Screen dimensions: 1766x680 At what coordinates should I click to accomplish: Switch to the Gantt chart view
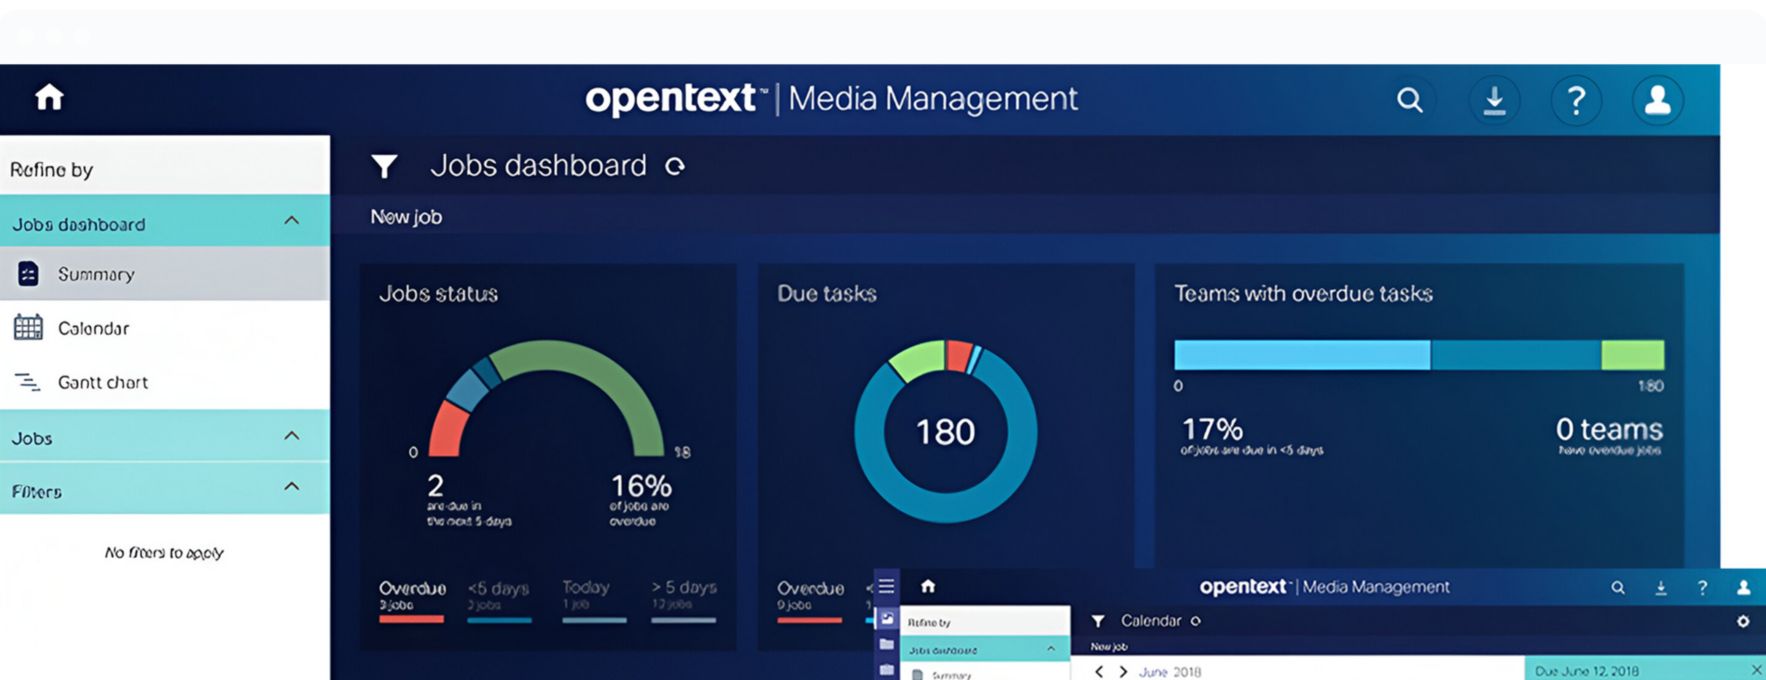tap(102, 382)
